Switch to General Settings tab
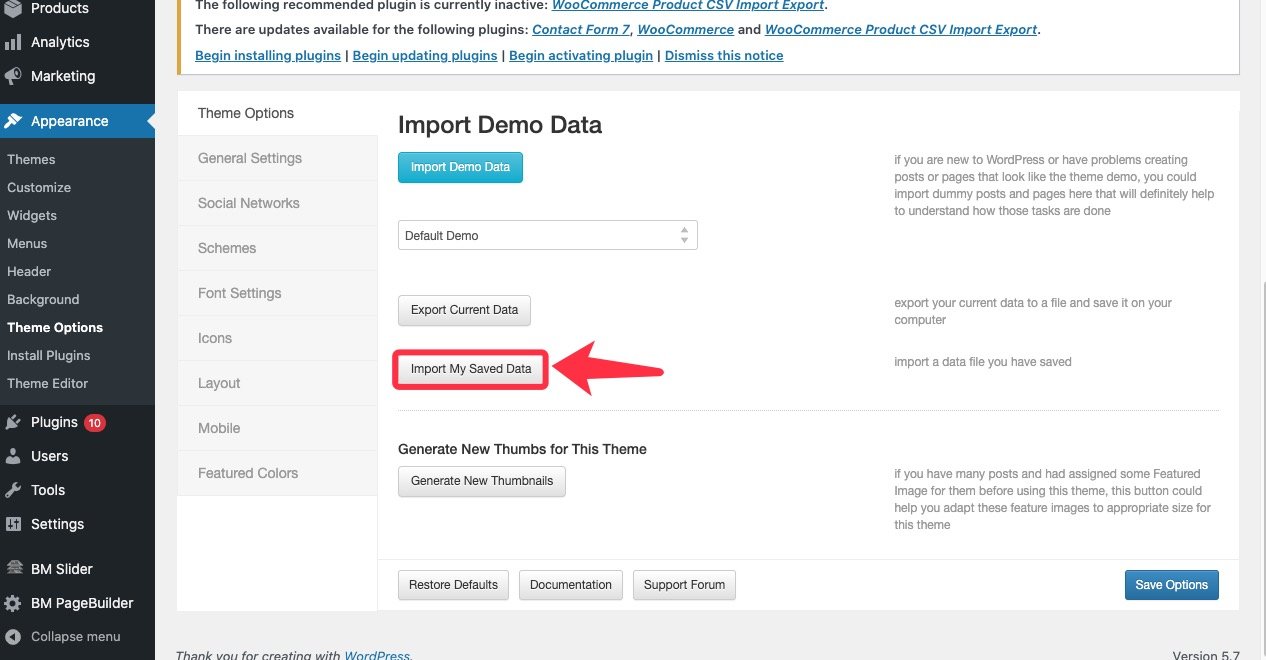This screenshot has width=1266, height=660. [277, 158]
